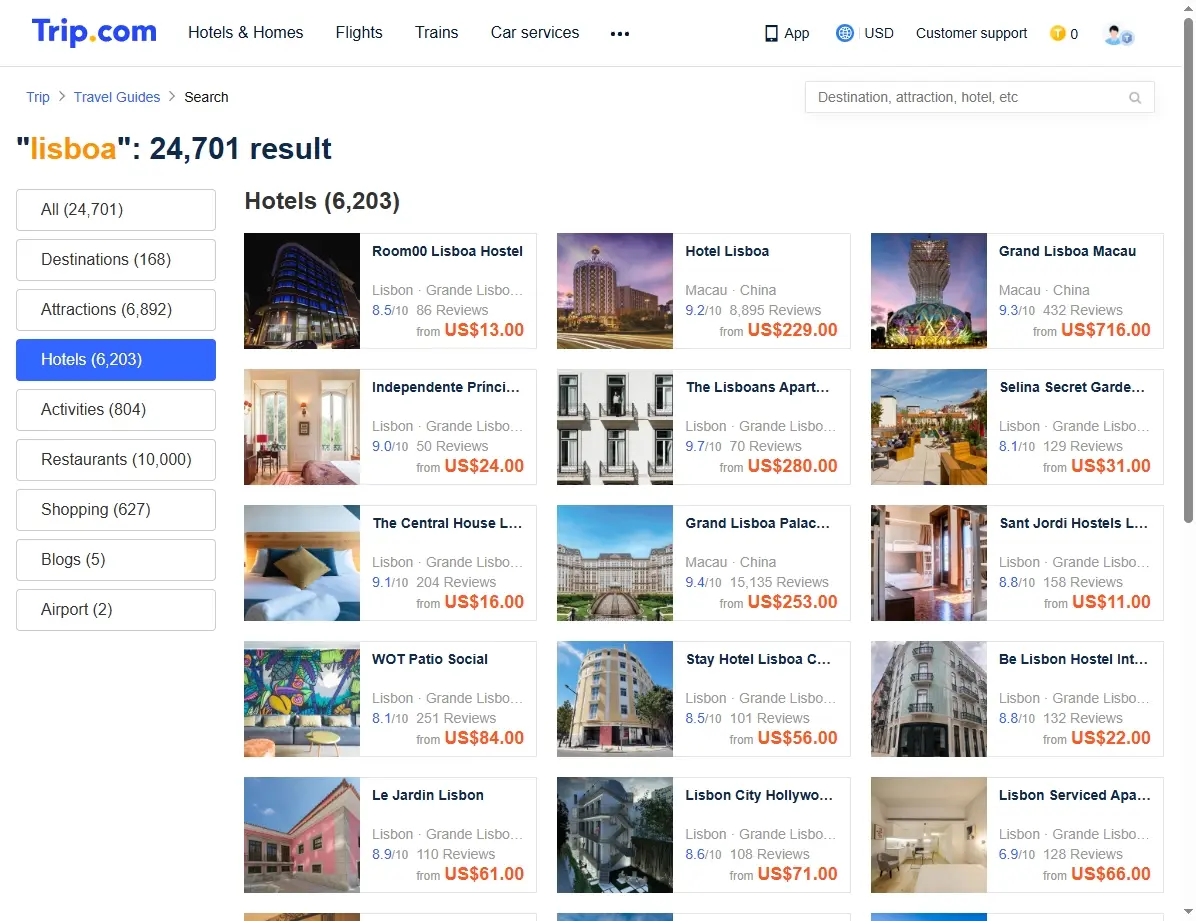Click the search magnifier icon
The width and height of the screenshot is (1196, 921).
pos(1135,98)
